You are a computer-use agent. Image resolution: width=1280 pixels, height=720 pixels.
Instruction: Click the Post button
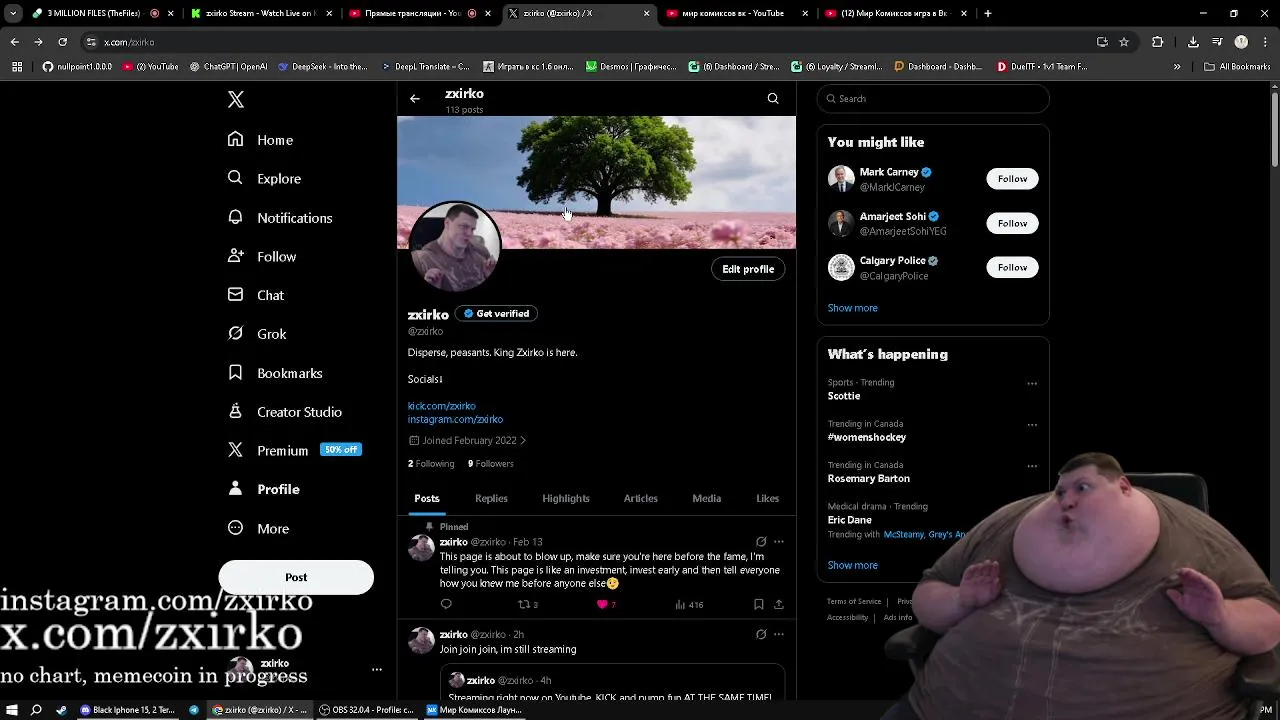[296, 577]
